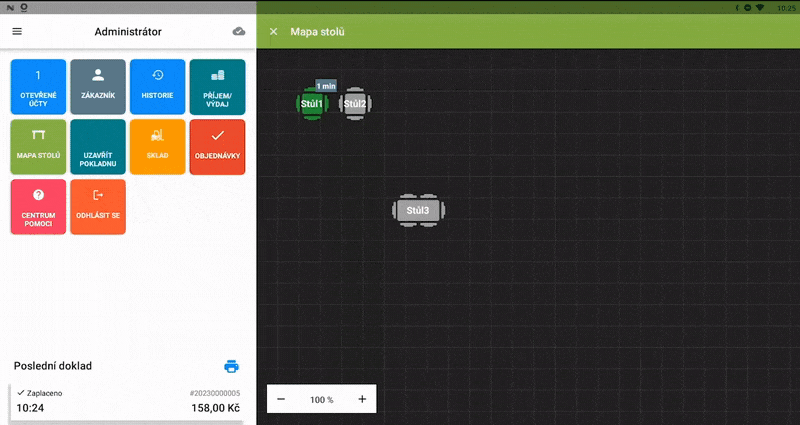The image size is (800, 425).
Task: Select the Mapa stolů tile
Action: pyautogui.click(x=39, y=147)
